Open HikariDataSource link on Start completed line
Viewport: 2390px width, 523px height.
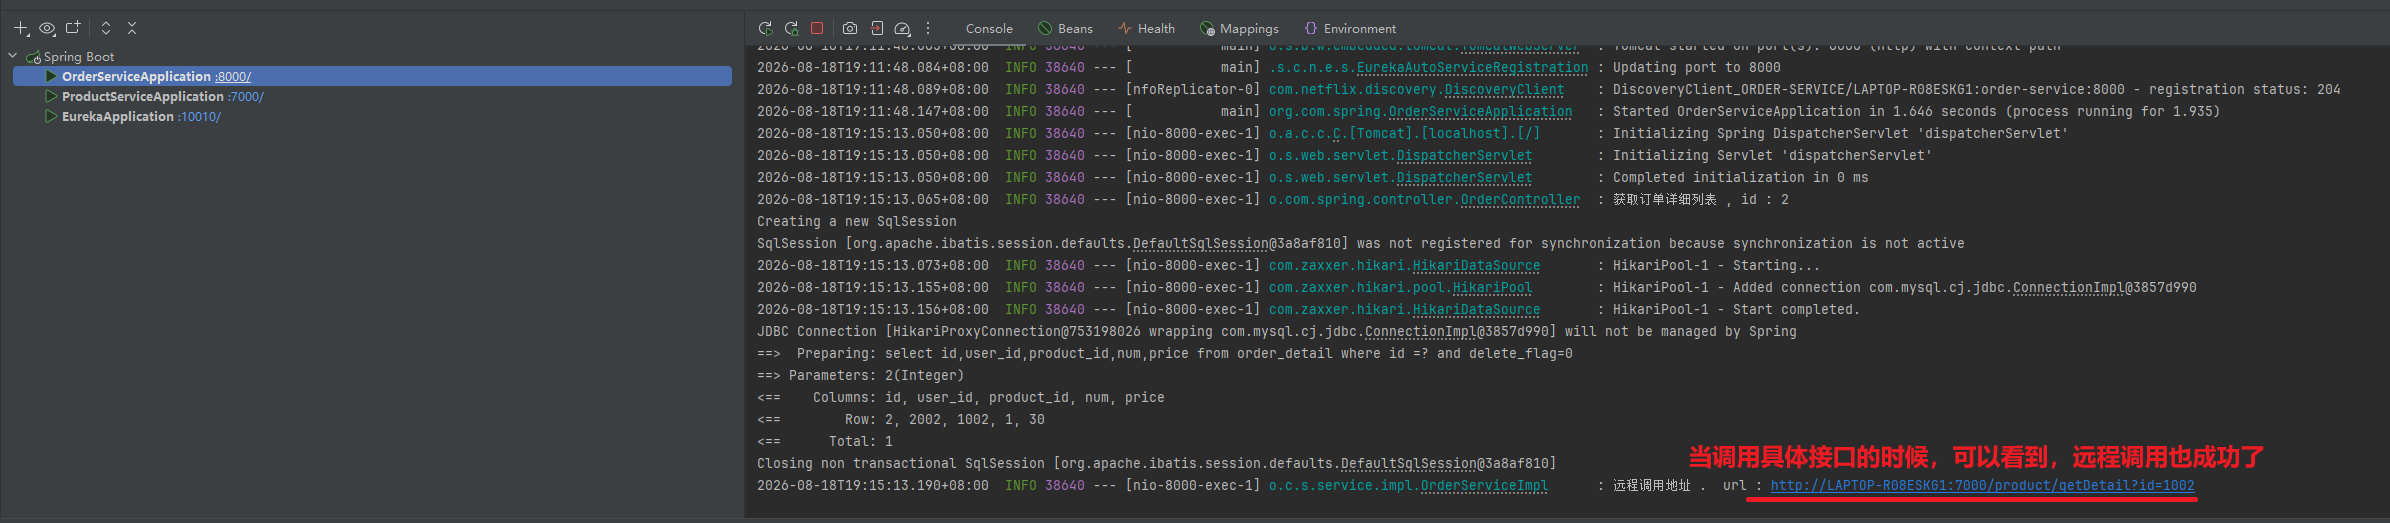point(1476,310)
